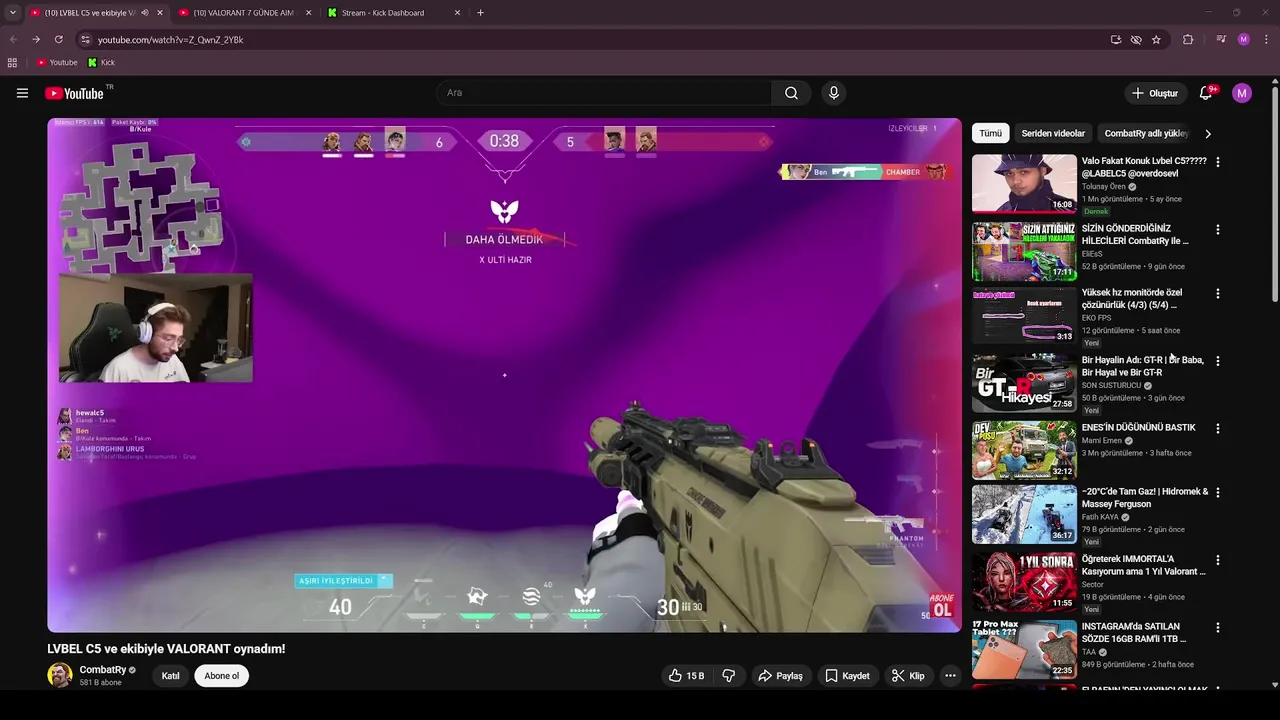Click the video player to pause
Viewport: 1280px width, 720px height.
click(504, 375)
